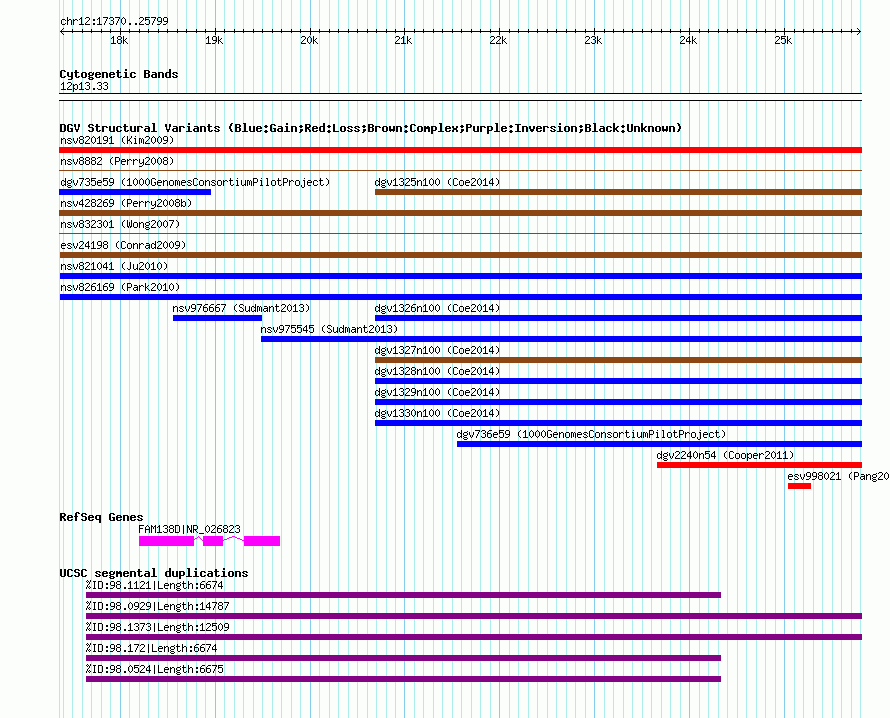Click the 12p13.33 cytogenetic band label
This screenshot has height=718, width=890.
pyautogui.click(x=84, y=86)
